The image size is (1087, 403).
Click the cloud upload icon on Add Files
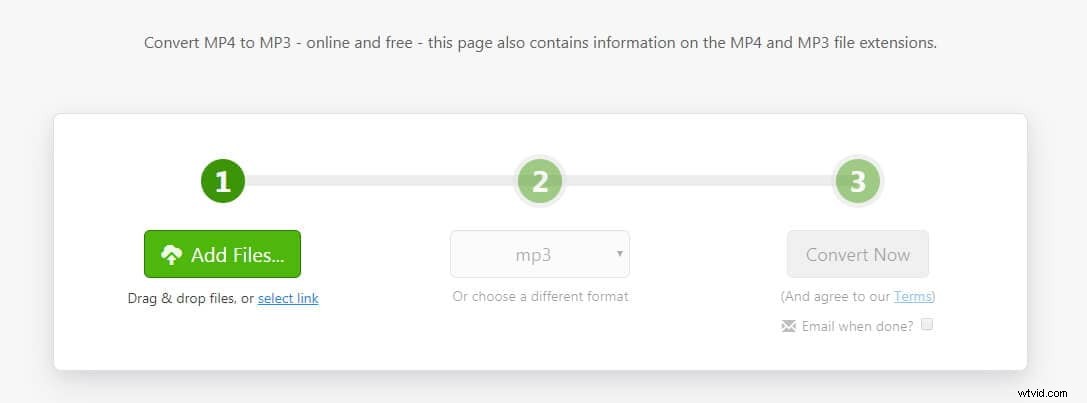171,255
